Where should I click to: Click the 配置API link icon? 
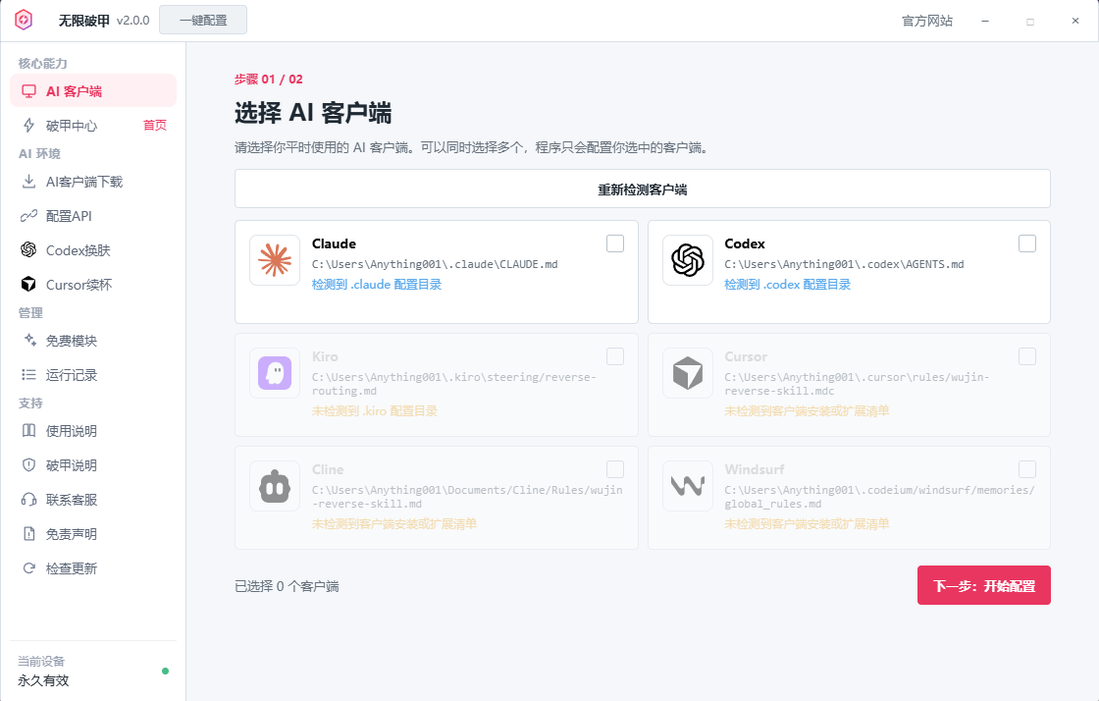tap(29, 216)
